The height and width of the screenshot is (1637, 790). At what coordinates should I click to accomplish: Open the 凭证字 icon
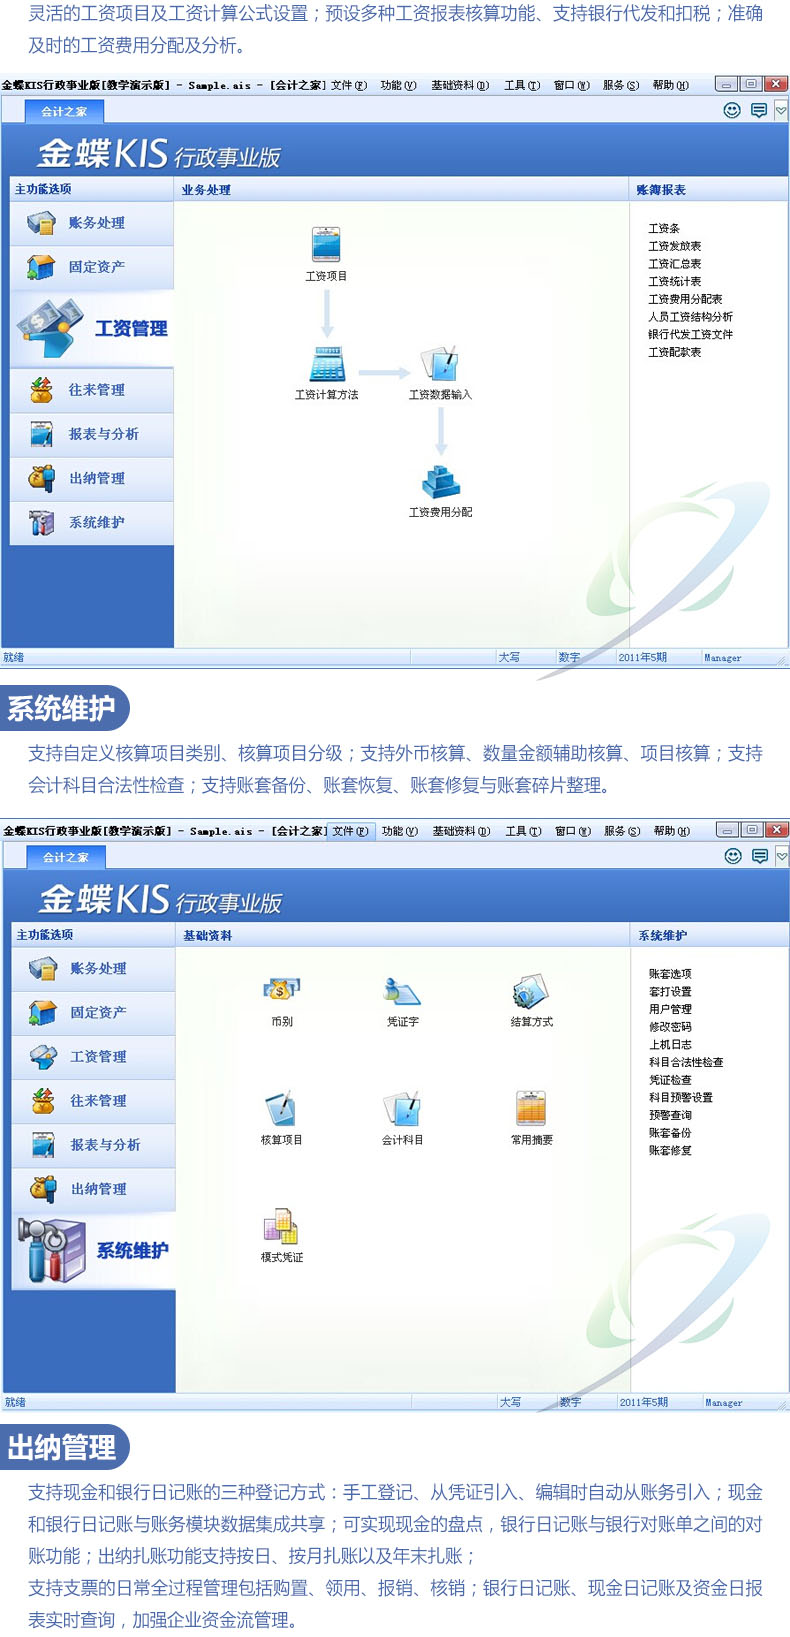click(x=402, y=992)
